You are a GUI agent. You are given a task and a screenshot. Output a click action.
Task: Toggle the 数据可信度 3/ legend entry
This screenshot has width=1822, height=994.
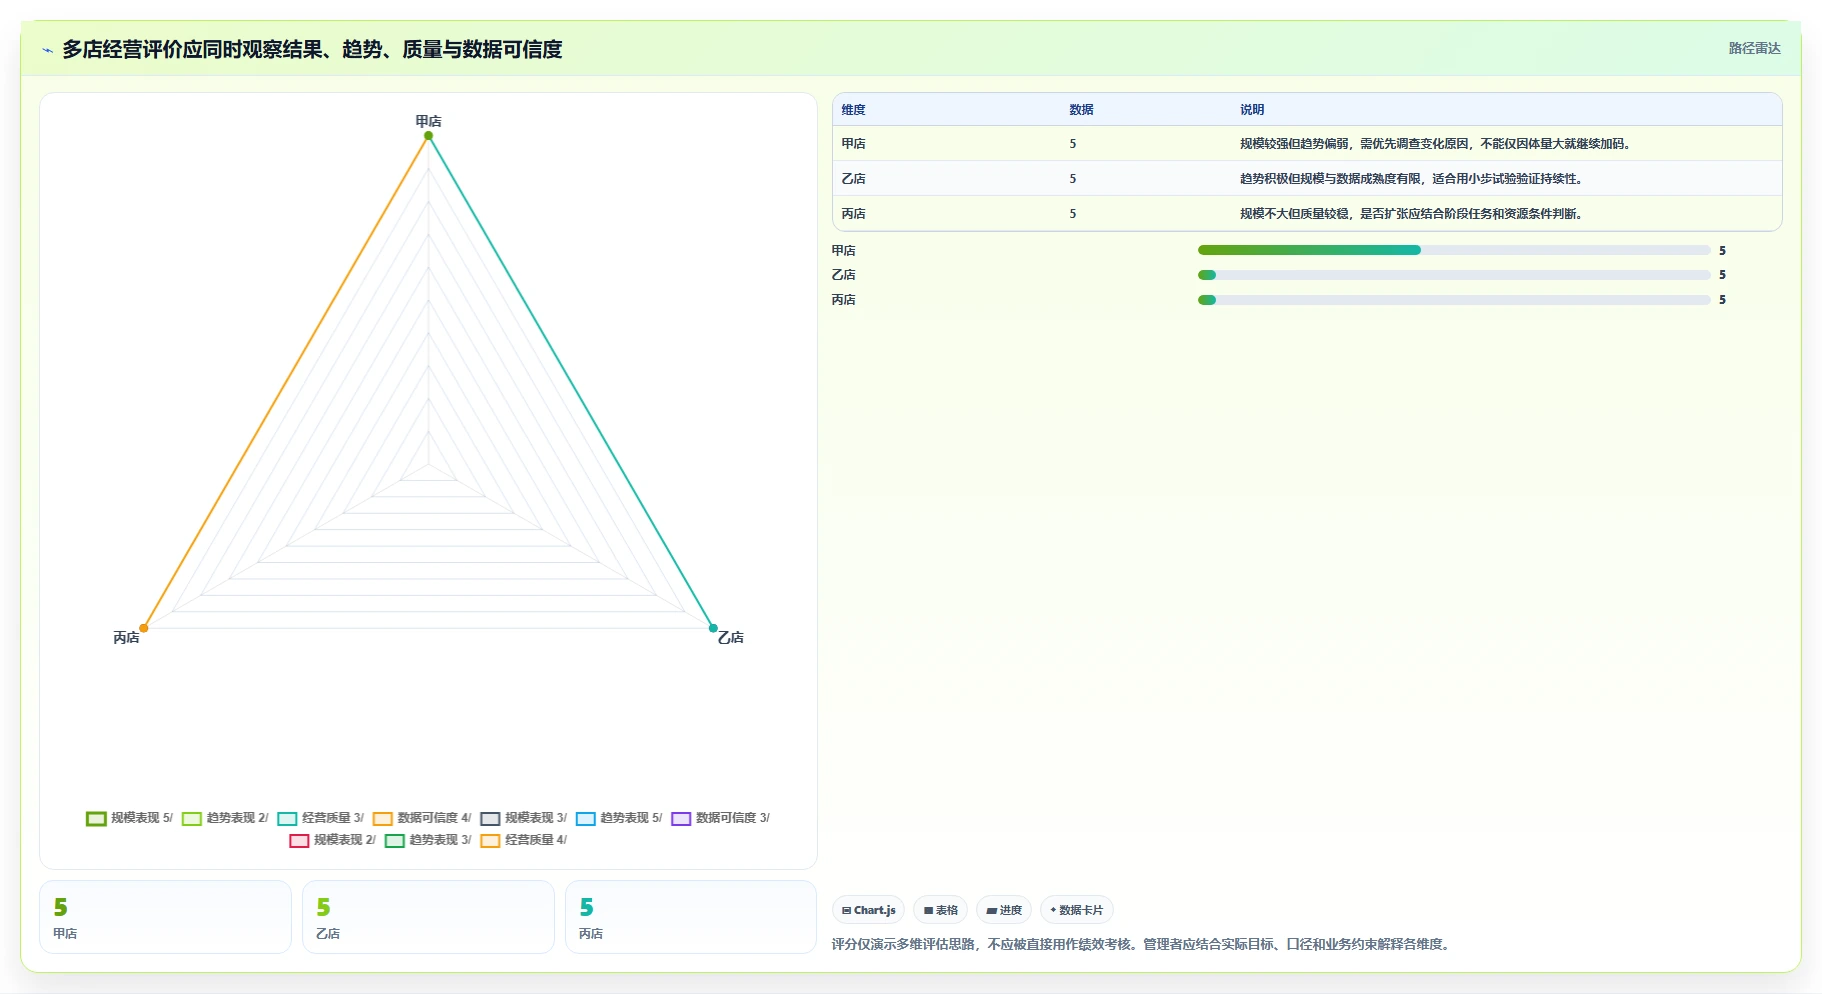coord(721,818)
